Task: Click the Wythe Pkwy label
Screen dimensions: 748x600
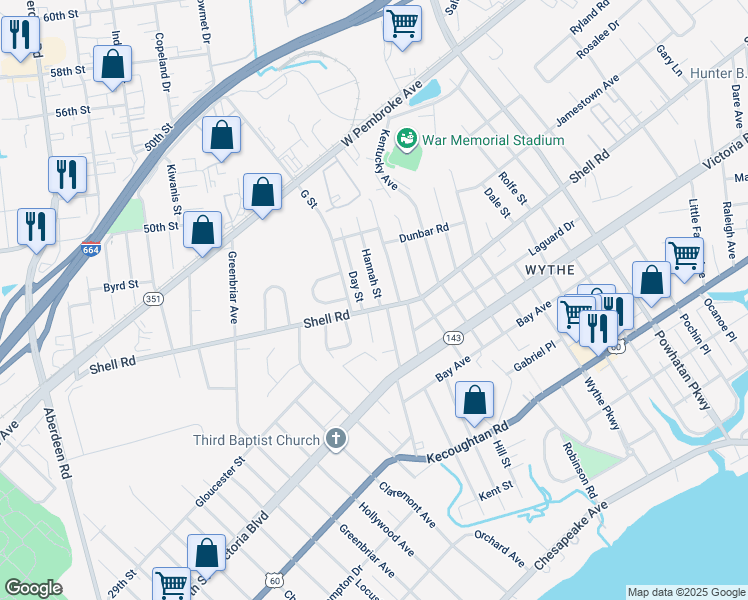Action: point(601,403)
